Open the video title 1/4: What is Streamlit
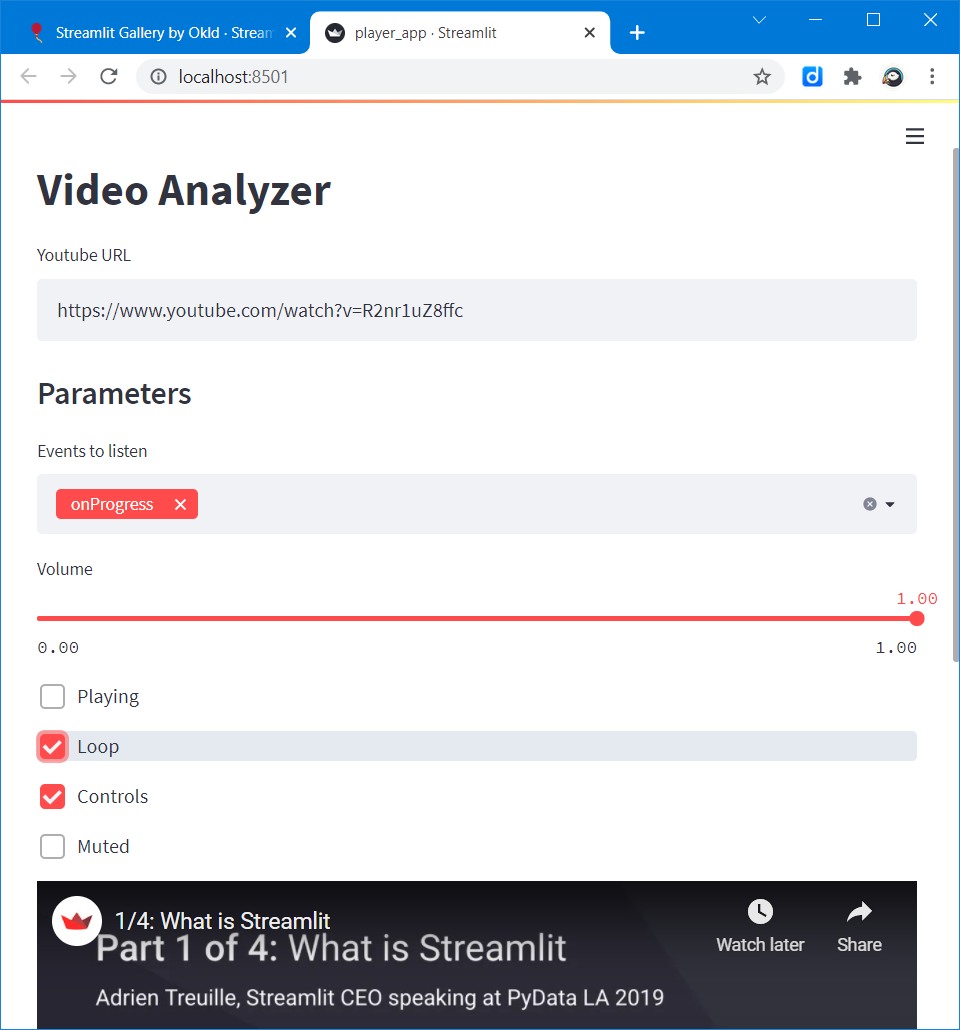 coord(222,920)
